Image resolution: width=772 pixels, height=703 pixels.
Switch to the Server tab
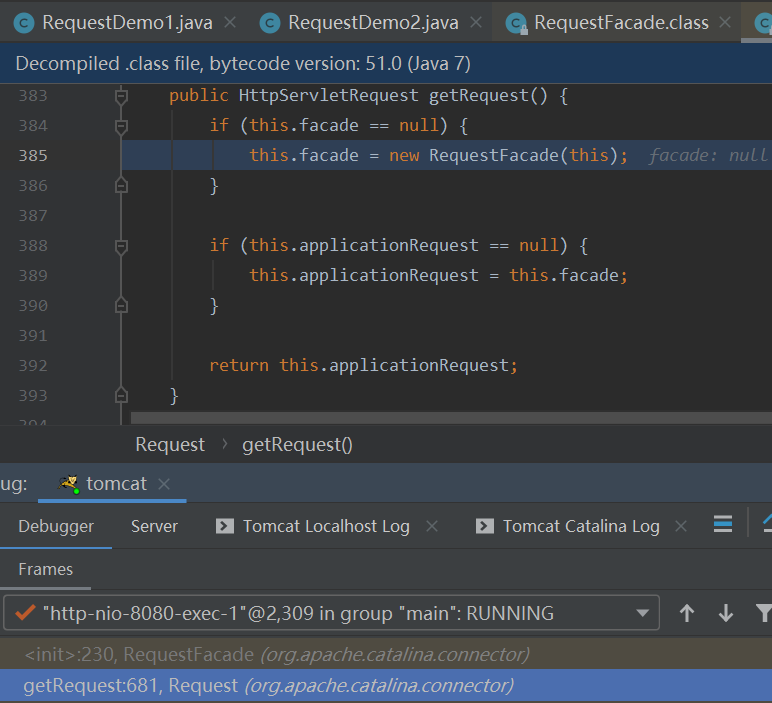[154, 526]
